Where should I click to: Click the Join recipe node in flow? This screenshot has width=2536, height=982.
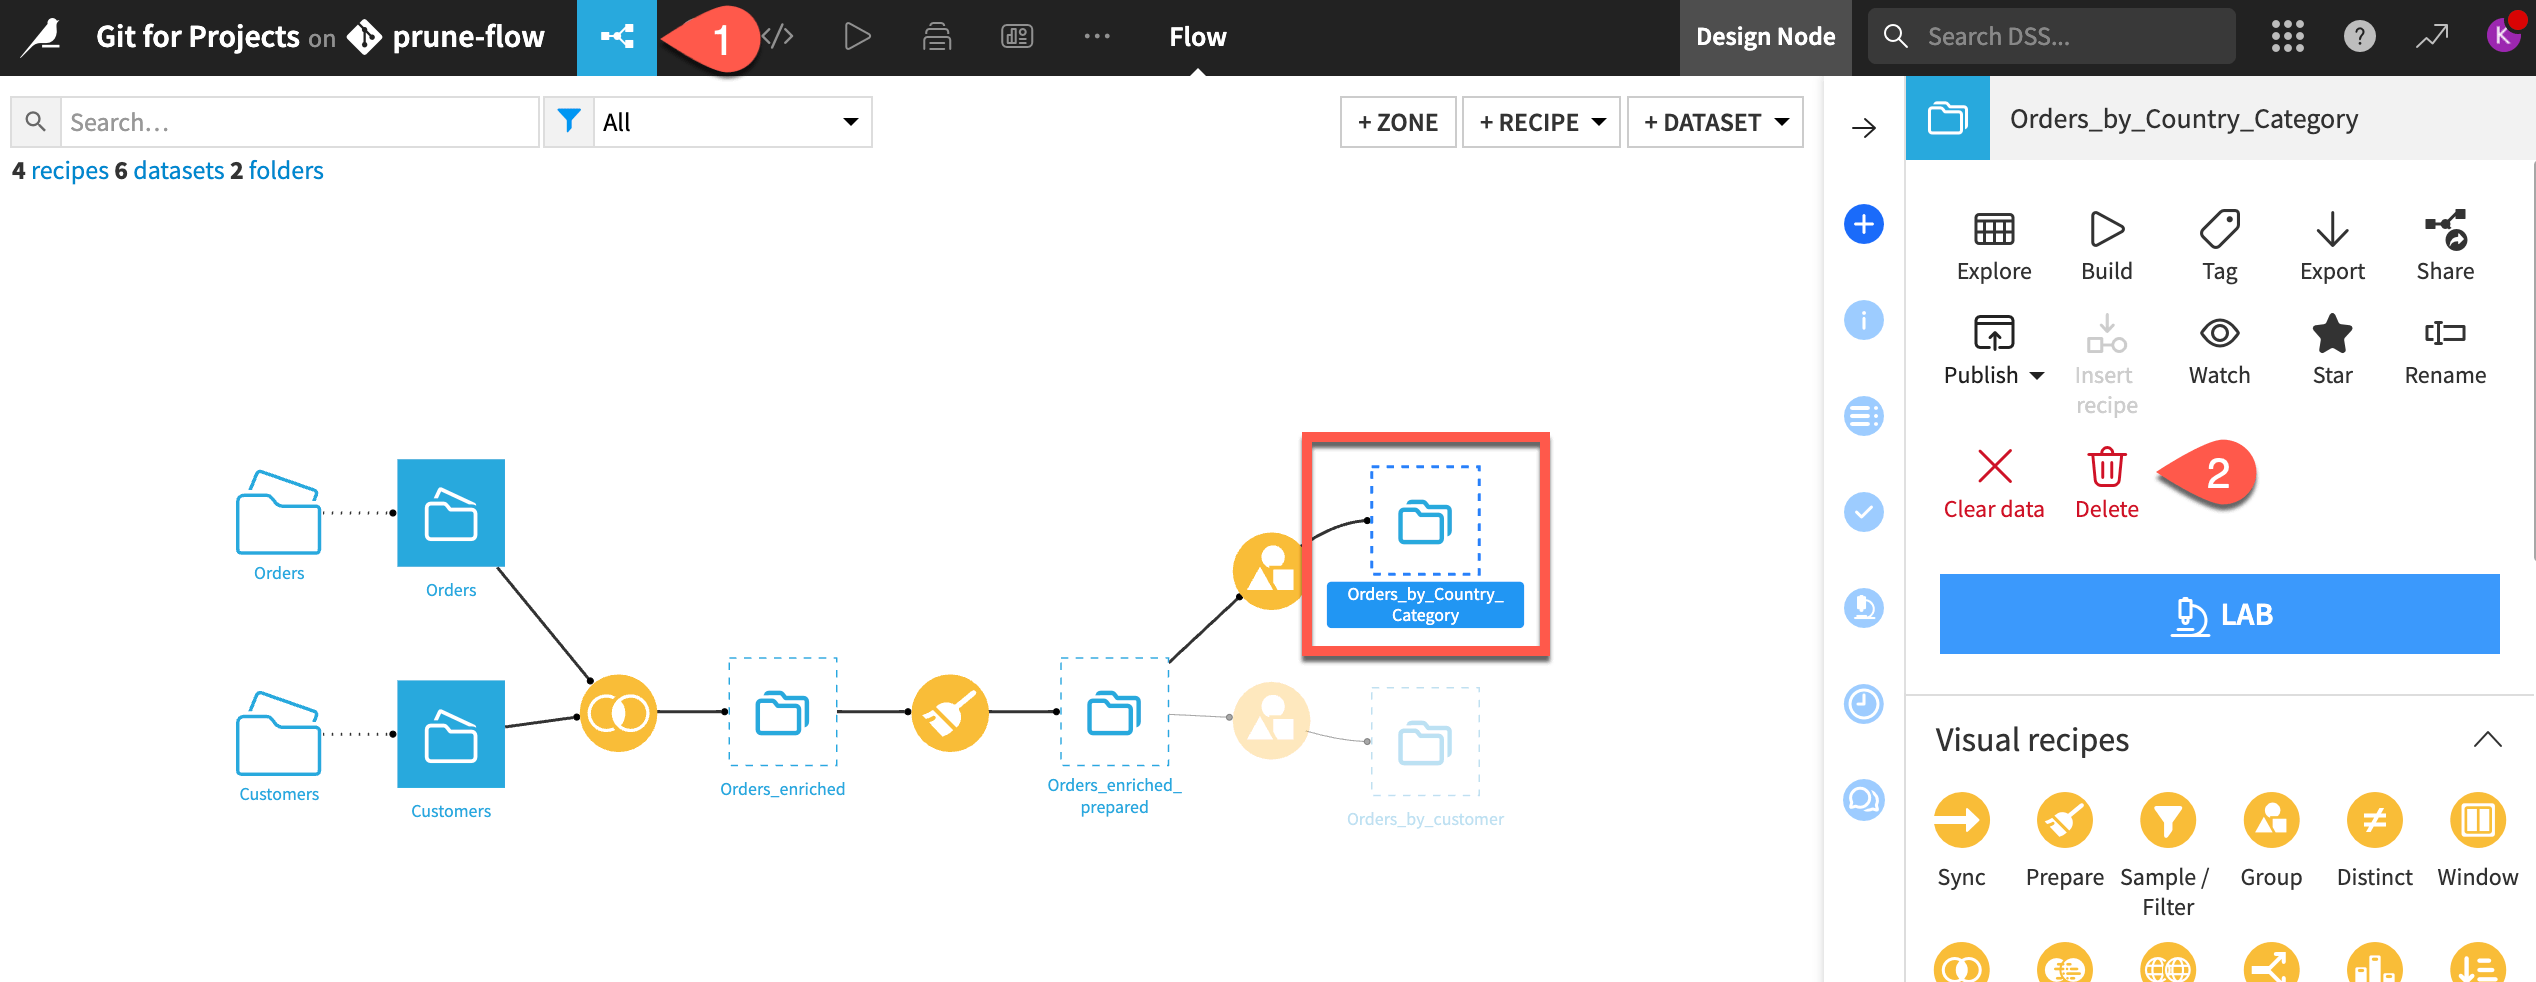(x=618, y=713)
